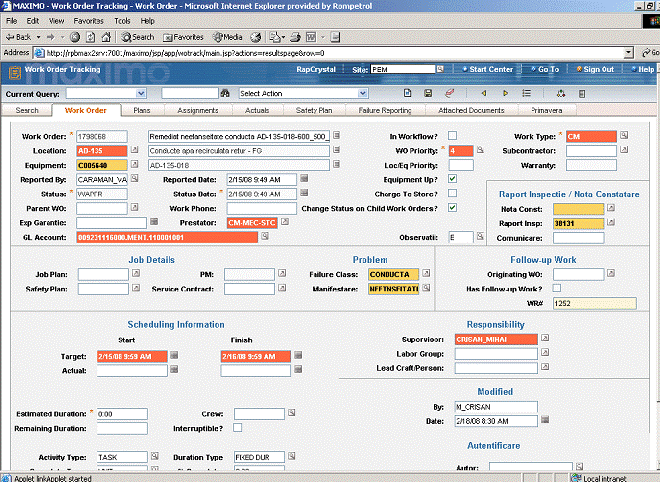Open Work Type lookup icon
The height and width of the screenshot is (482, 660).
click(x=624, y=135)
